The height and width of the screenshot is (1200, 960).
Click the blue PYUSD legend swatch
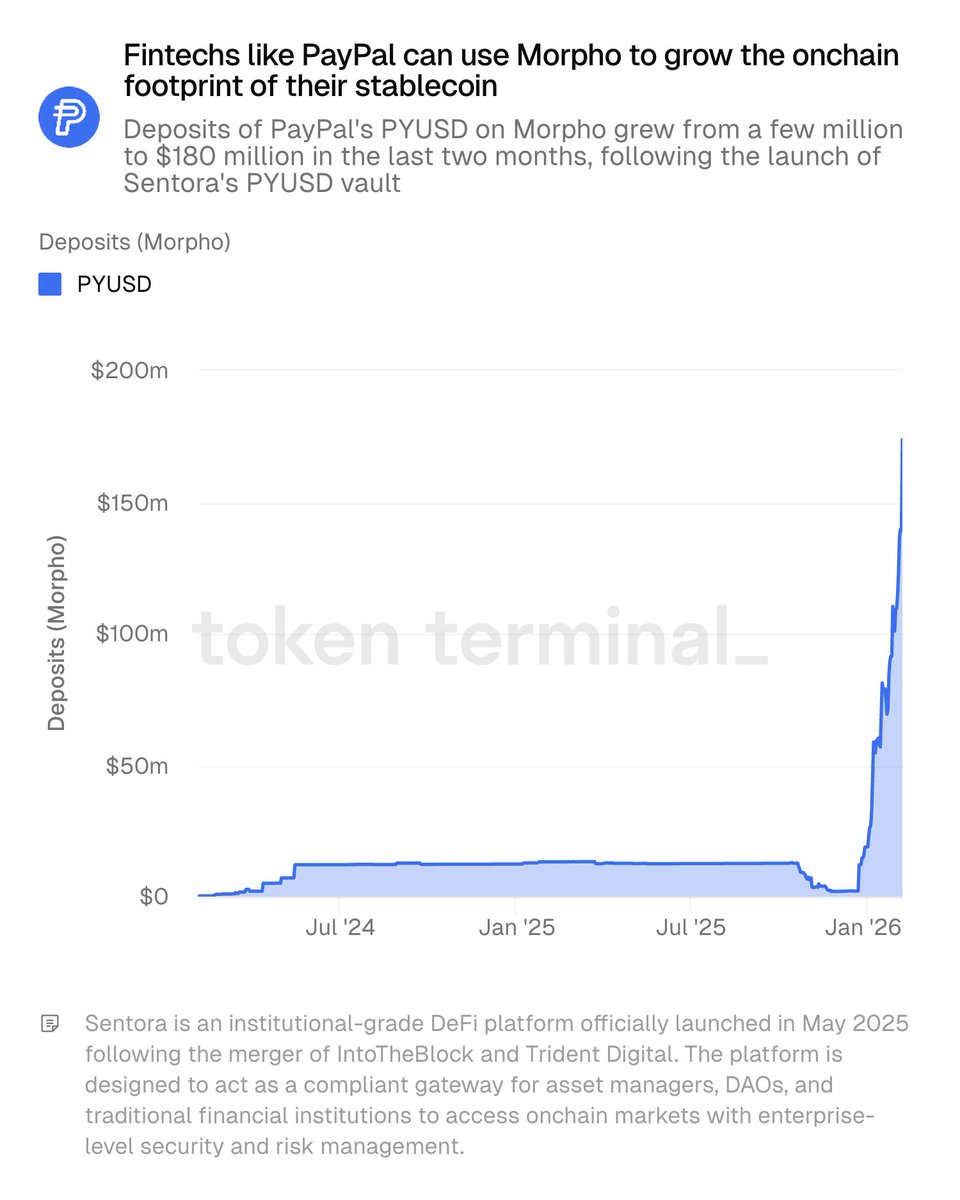tap(50, 284)
